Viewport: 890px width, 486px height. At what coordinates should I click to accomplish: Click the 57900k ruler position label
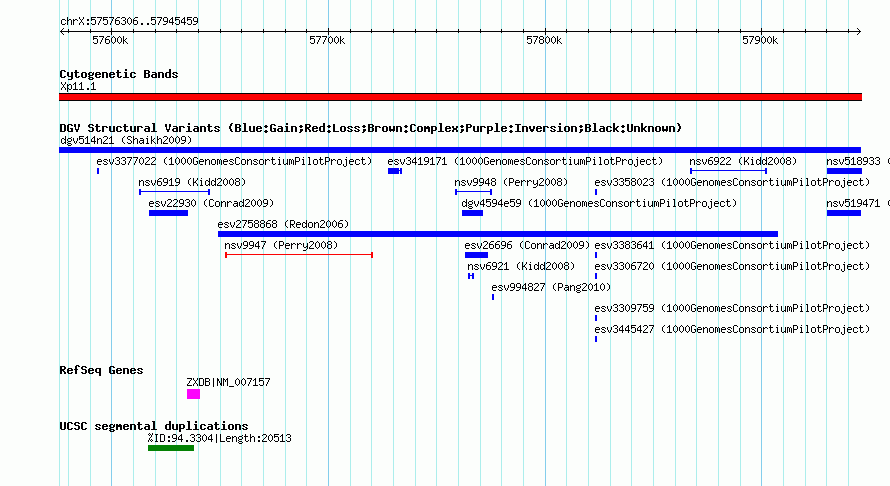tap(760, 40)
